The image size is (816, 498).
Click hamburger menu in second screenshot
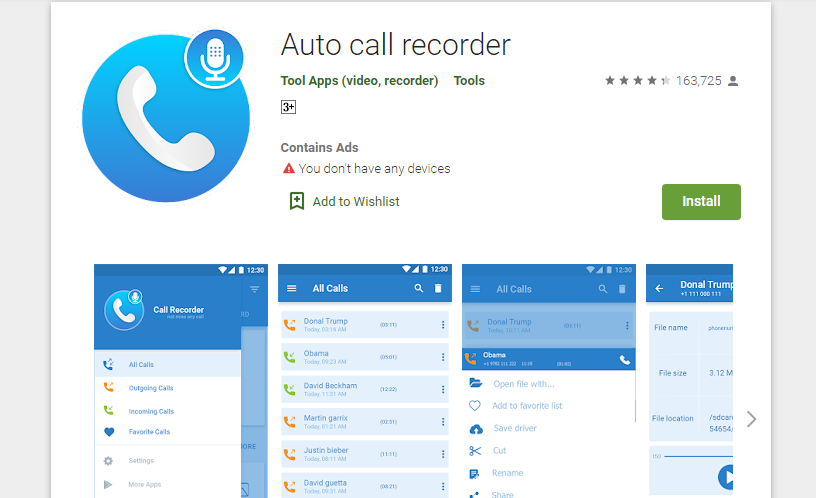(x=291, y=288)
